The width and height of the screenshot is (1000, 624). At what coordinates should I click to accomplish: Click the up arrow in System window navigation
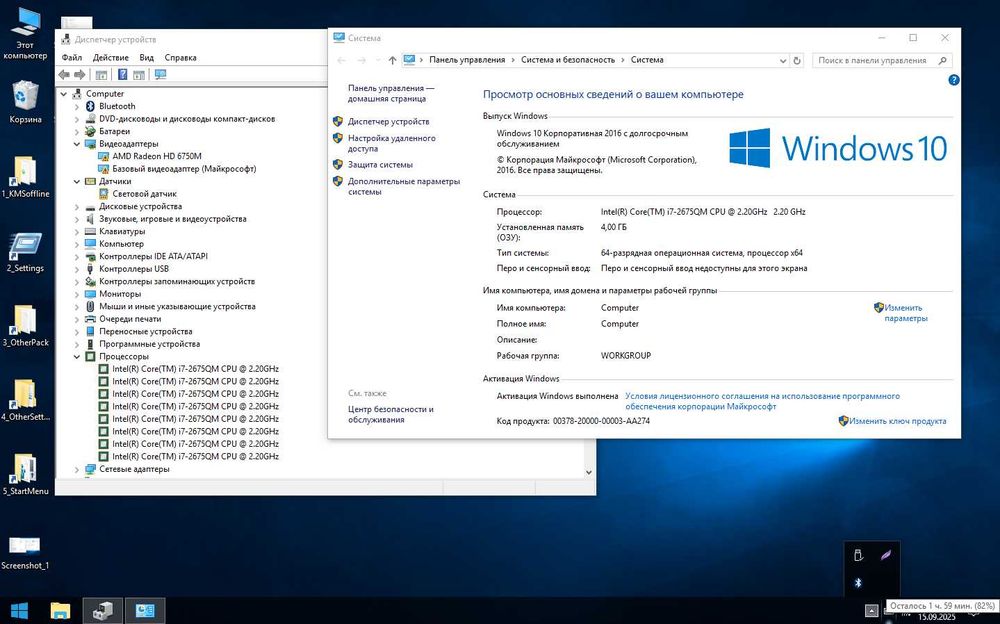click(392, 61)
